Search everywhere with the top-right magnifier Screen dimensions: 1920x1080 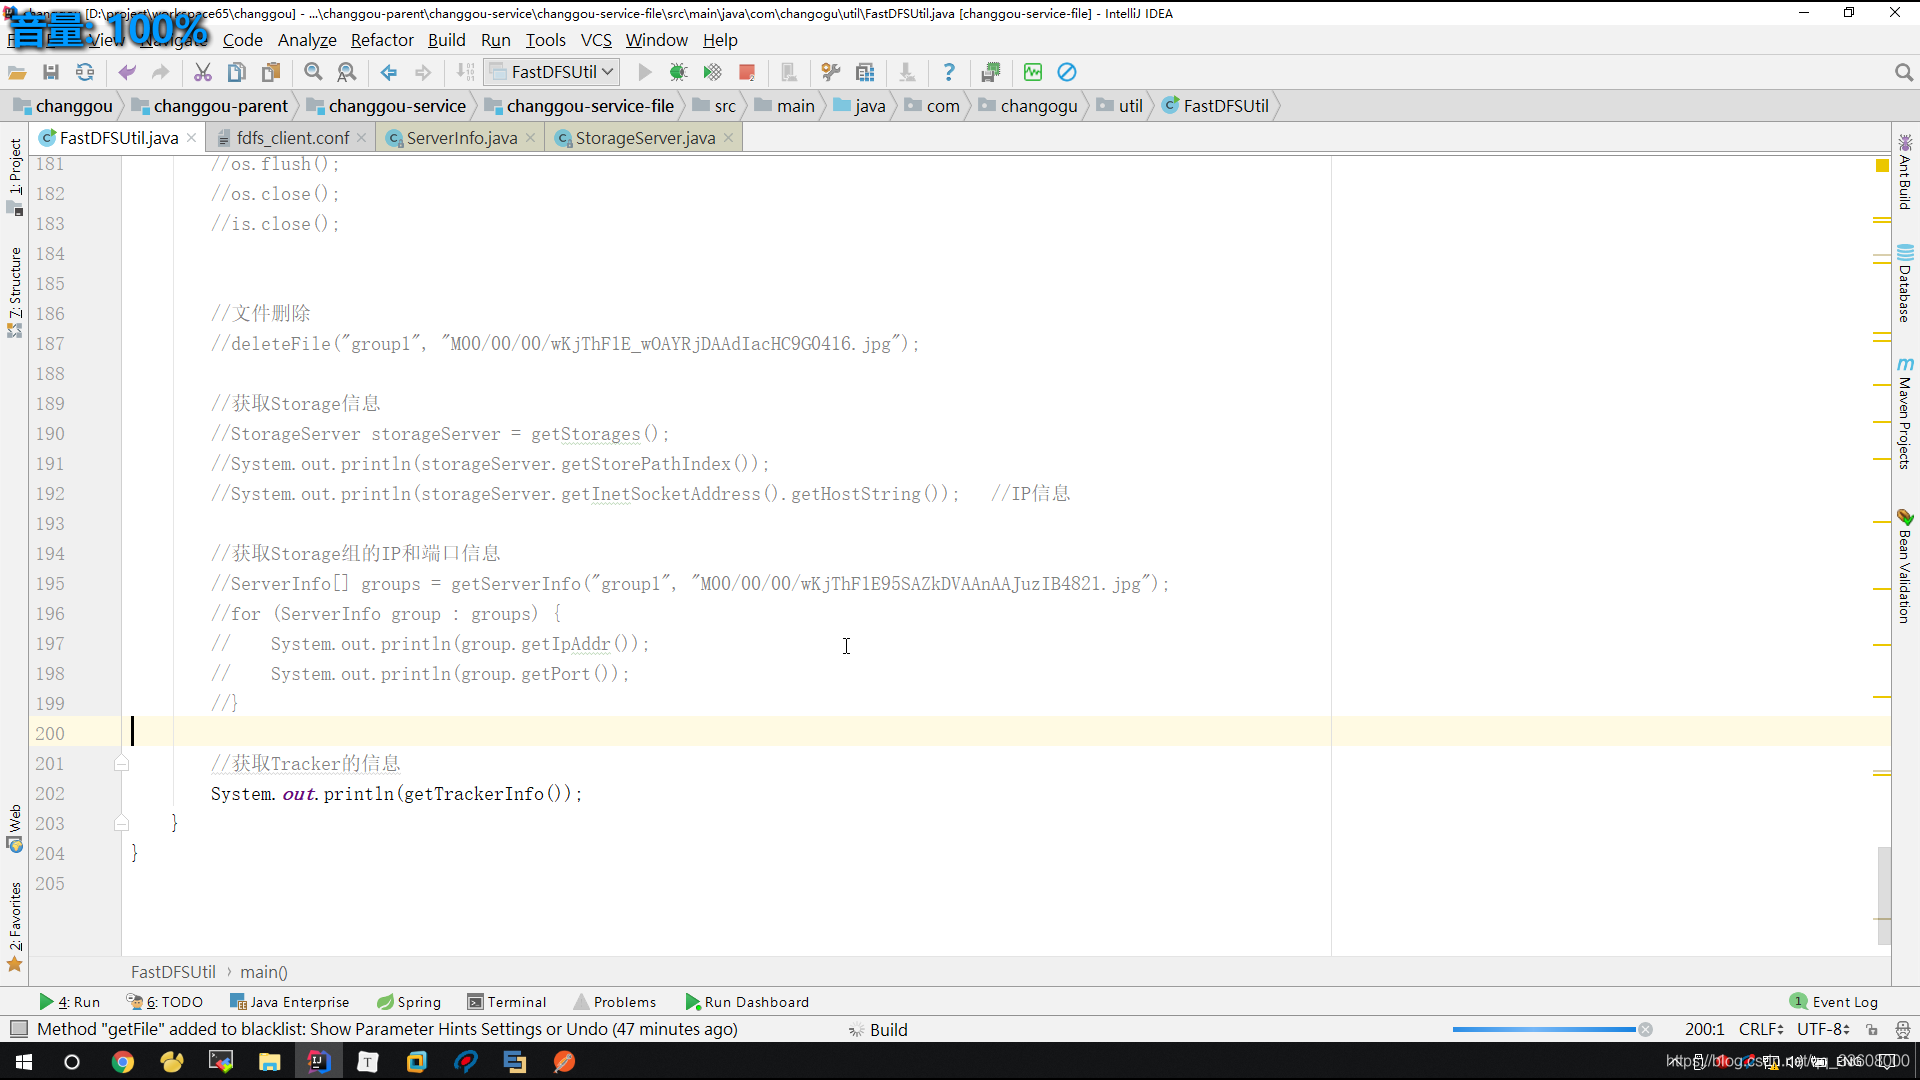[x=1903, y=72]
